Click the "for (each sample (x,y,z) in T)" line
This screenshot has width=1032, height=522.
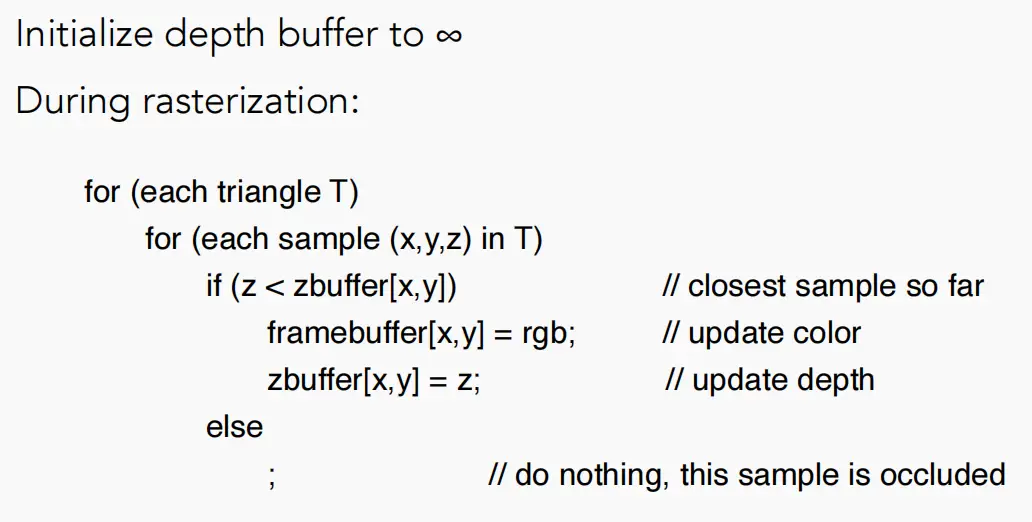tap(344, 239)
